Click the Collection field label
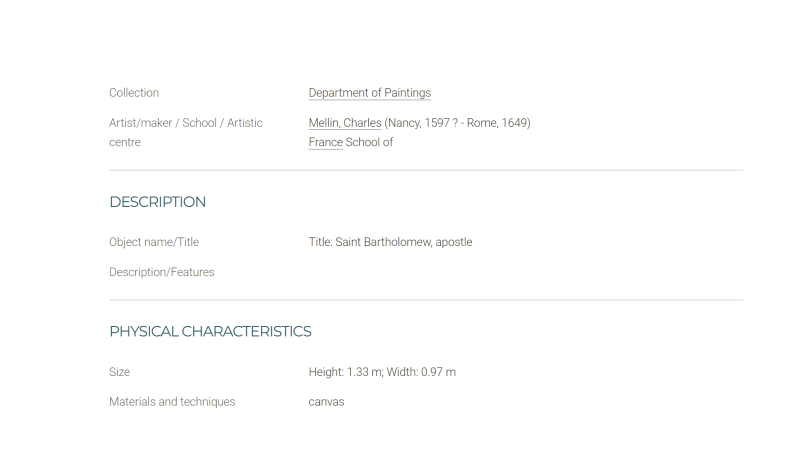The image size is (800, 474). coord(134,93)
